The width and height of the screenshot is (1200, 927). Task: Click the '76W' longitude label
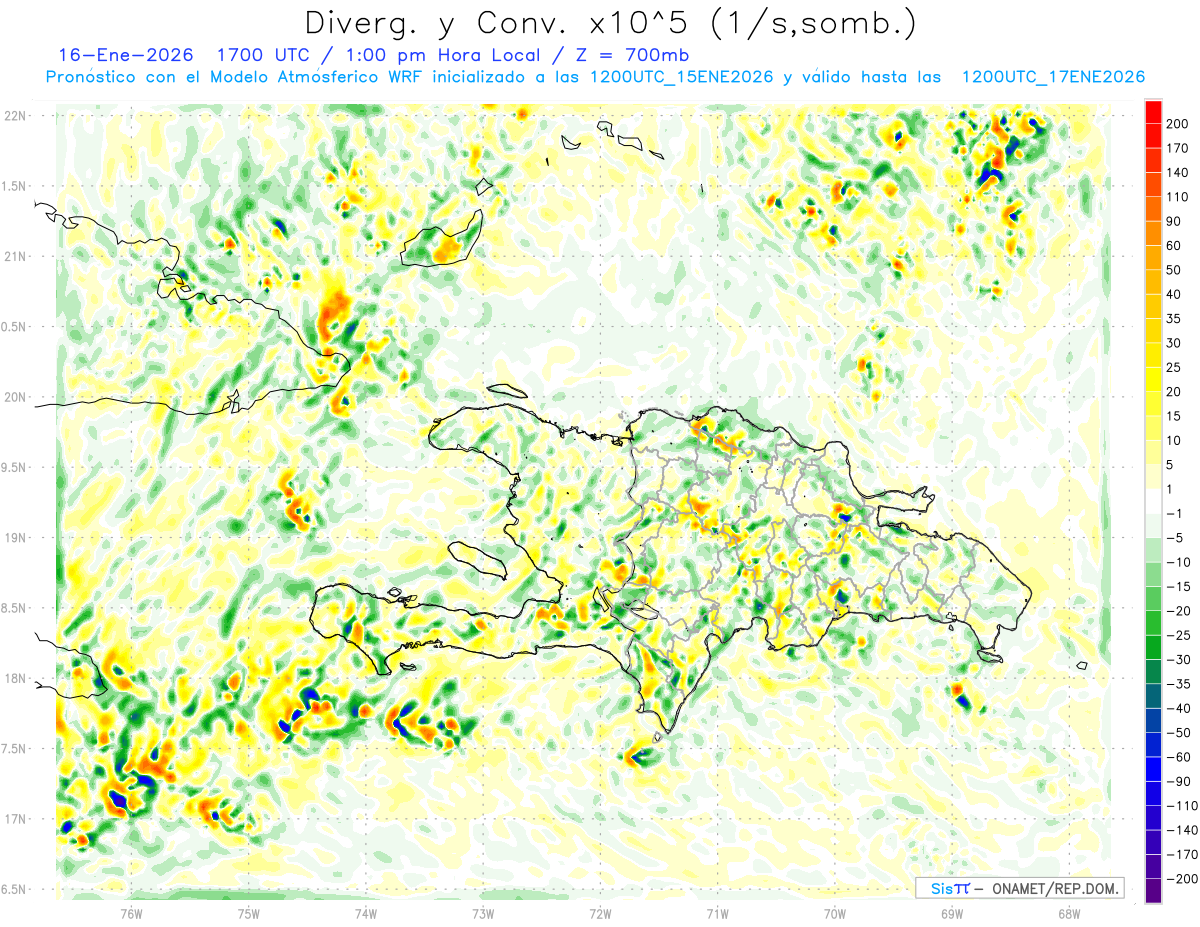pos(131,913)
